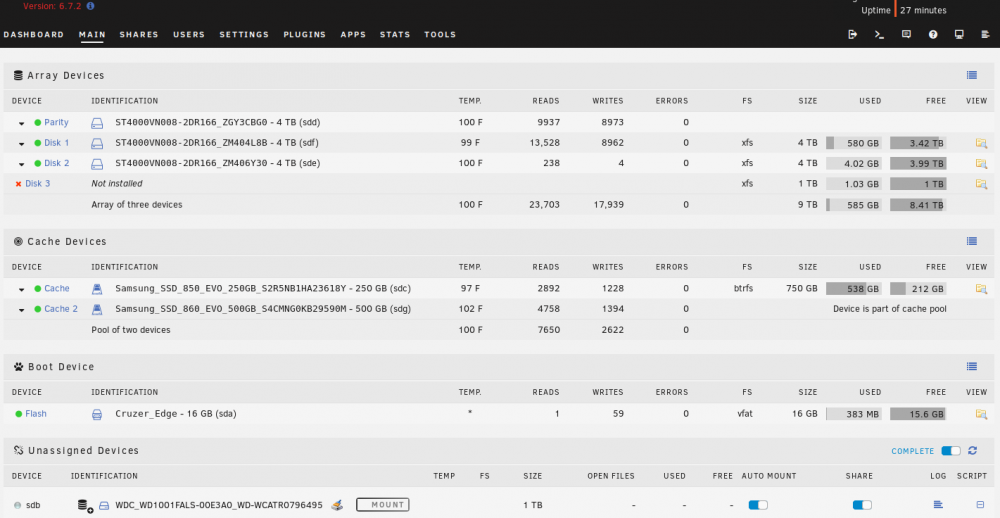Image resolution: width=1000 pixels, height=518 pixels.
Task: Click Disk 1 used-space bar 580 GB
Action: click(854, 143)
